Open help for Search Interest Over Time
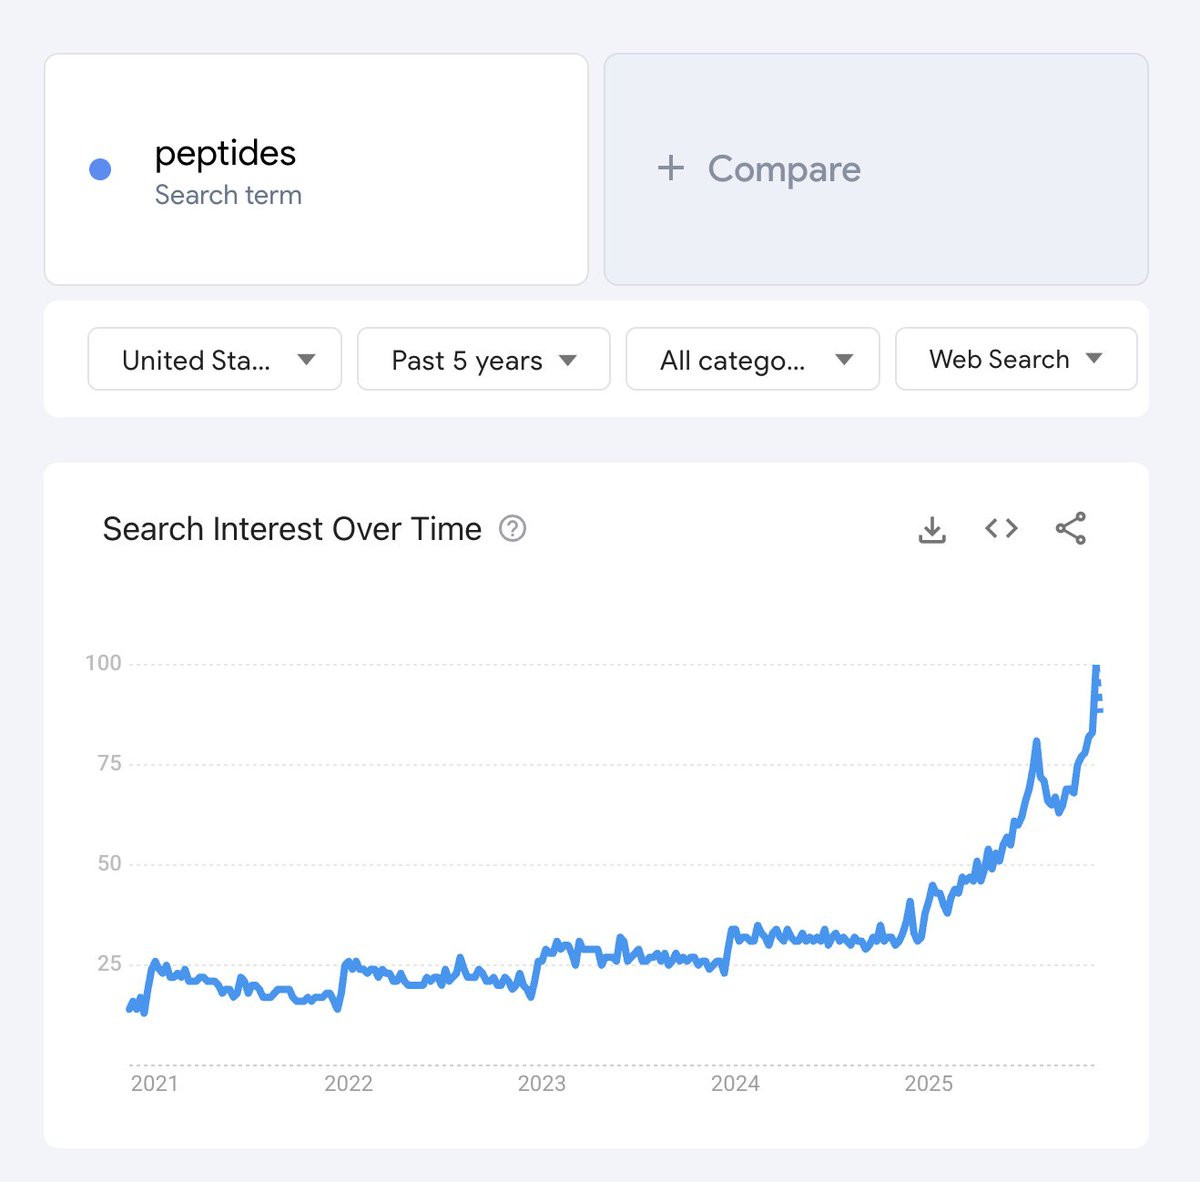 point(513,528)
